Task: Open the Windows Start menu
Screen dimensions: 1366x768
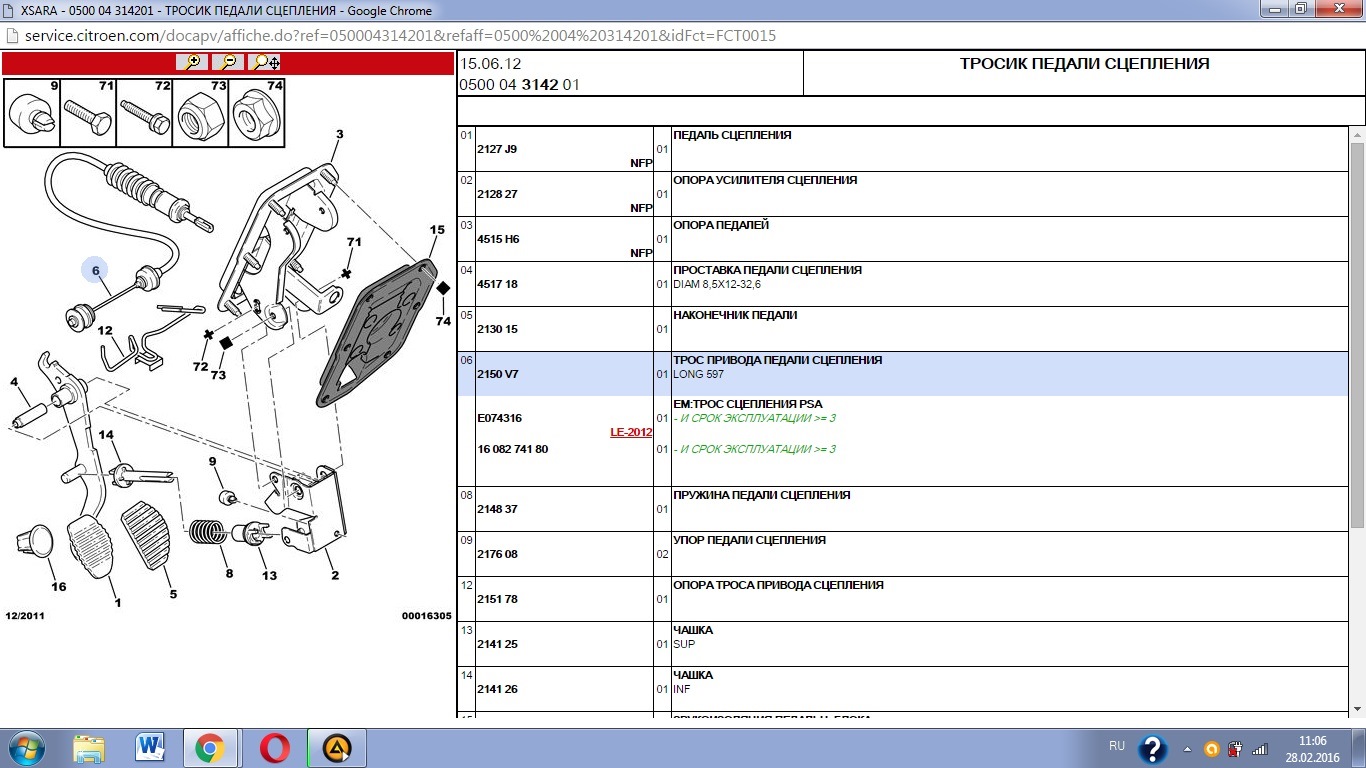Action: [27, 748]
